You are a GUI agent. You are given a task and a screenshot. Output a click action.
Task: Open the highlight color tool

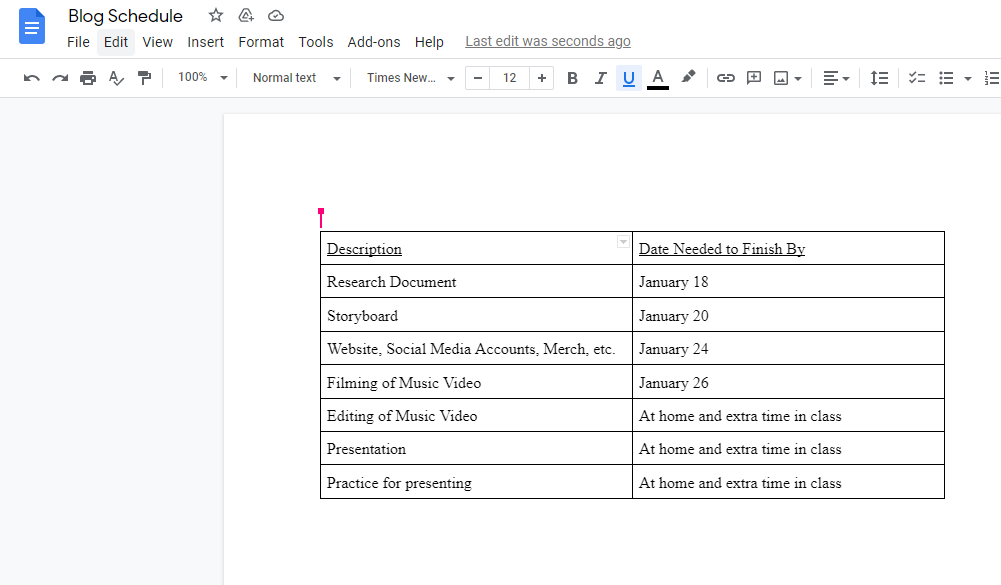(x=688, y=78)
